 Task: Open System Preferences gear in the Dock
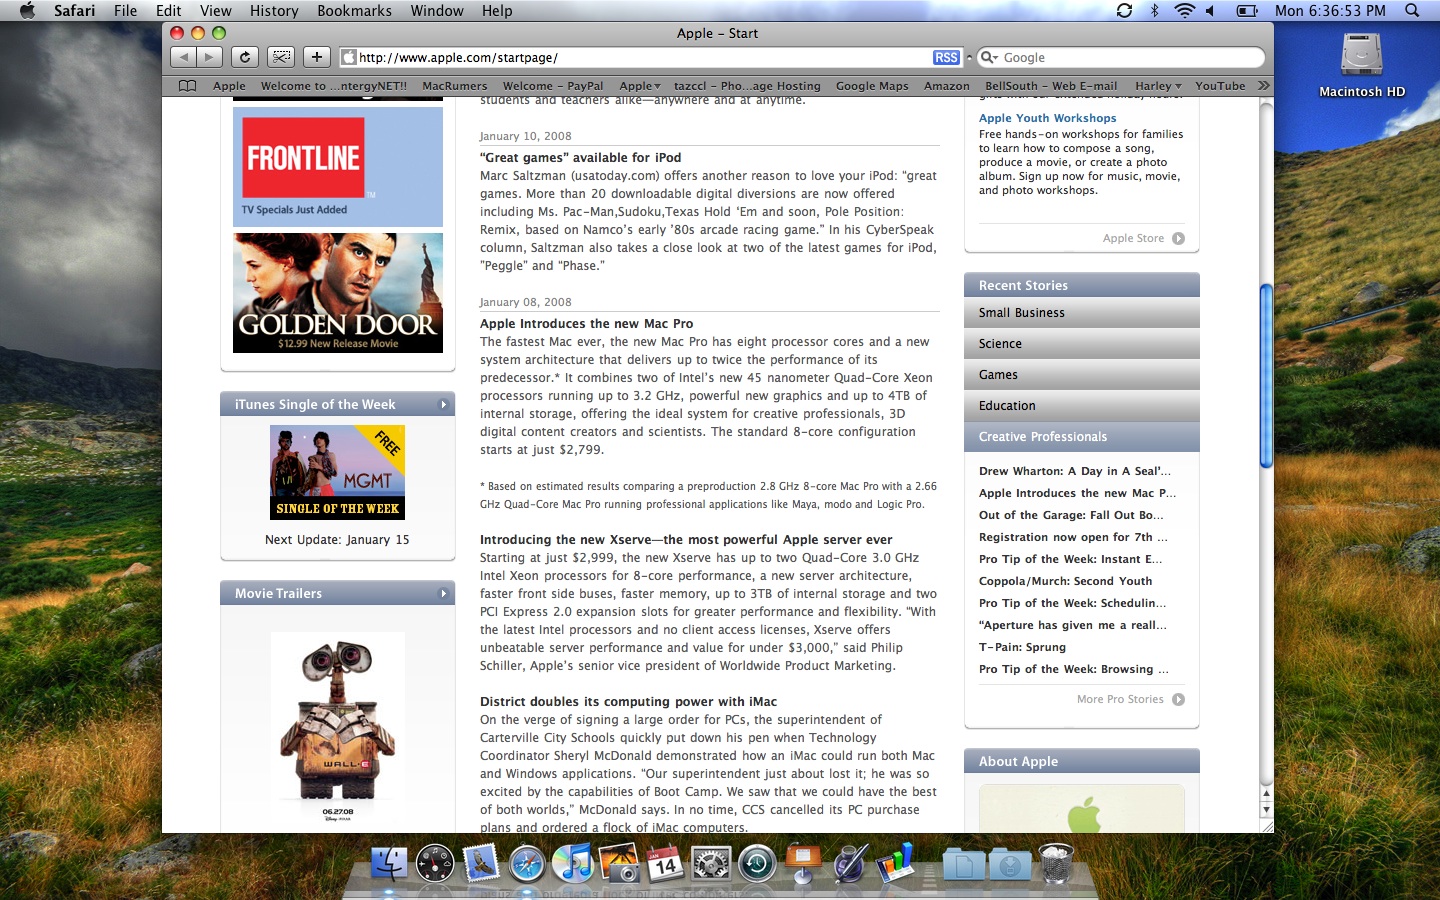711,862
